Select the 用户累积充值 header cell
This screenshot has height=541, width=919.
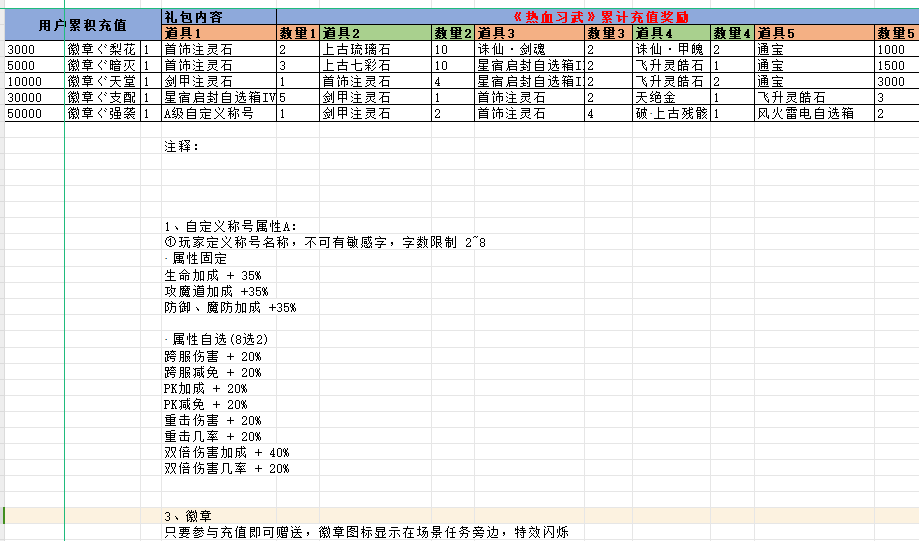[80, 25]
